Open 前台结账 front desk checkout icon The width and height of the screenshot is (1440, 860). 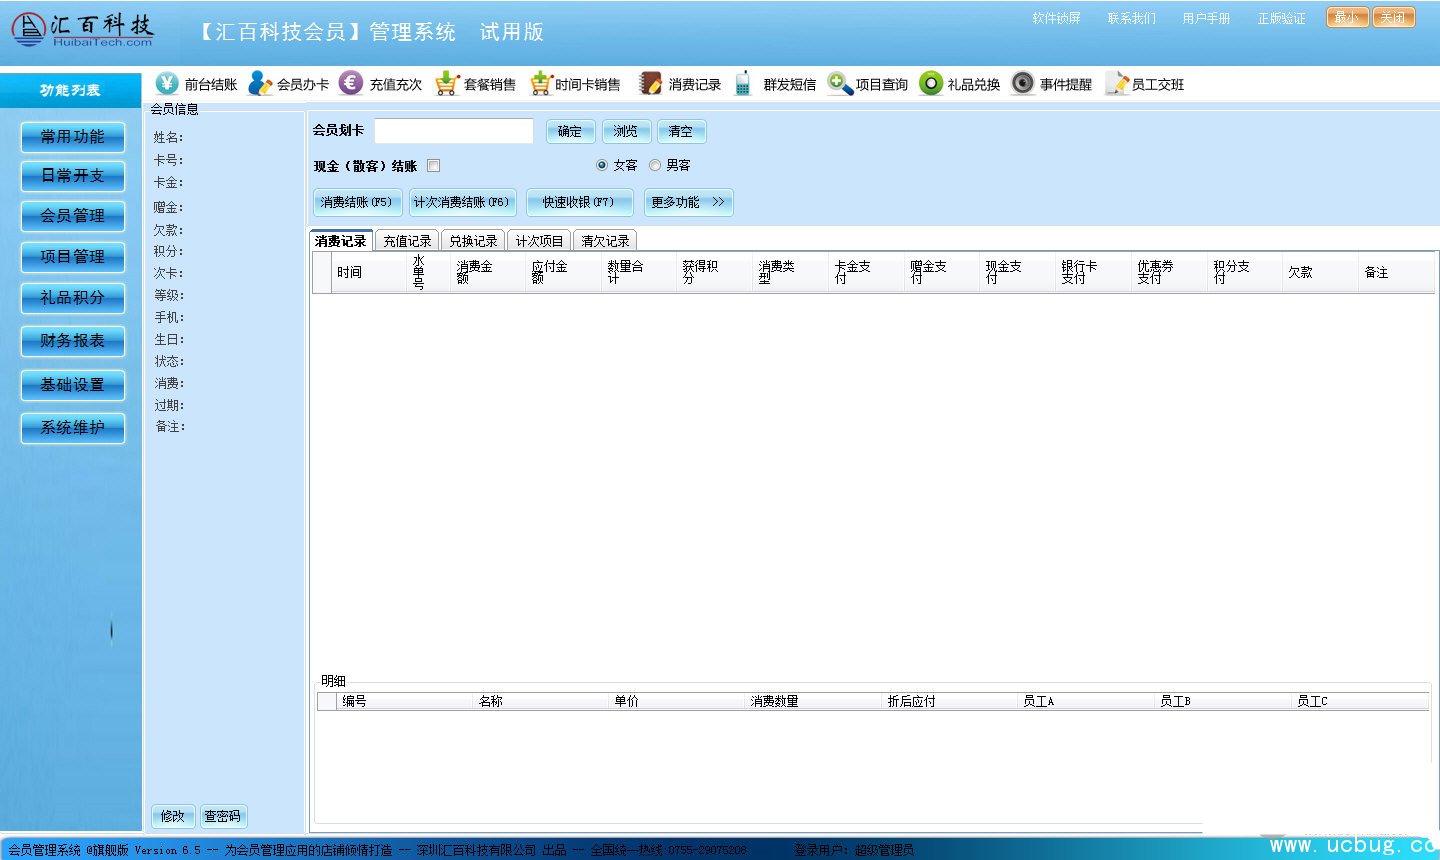(x=167, y=83)
